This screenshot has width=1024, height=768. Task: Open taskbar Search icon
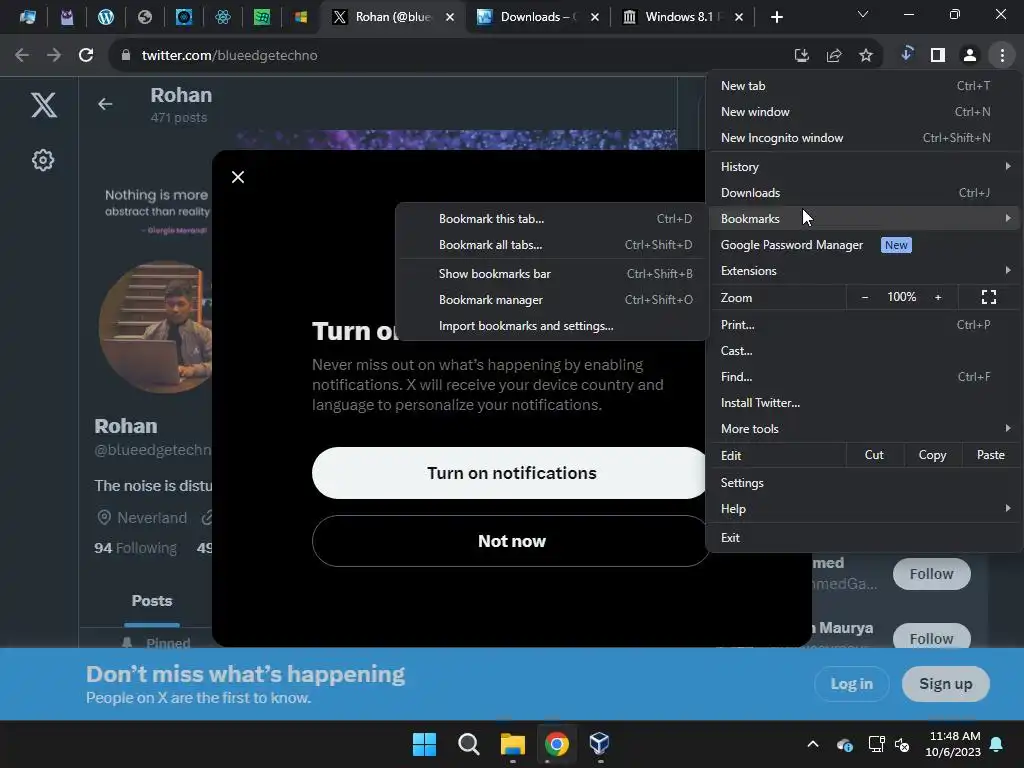click(468, 744)
